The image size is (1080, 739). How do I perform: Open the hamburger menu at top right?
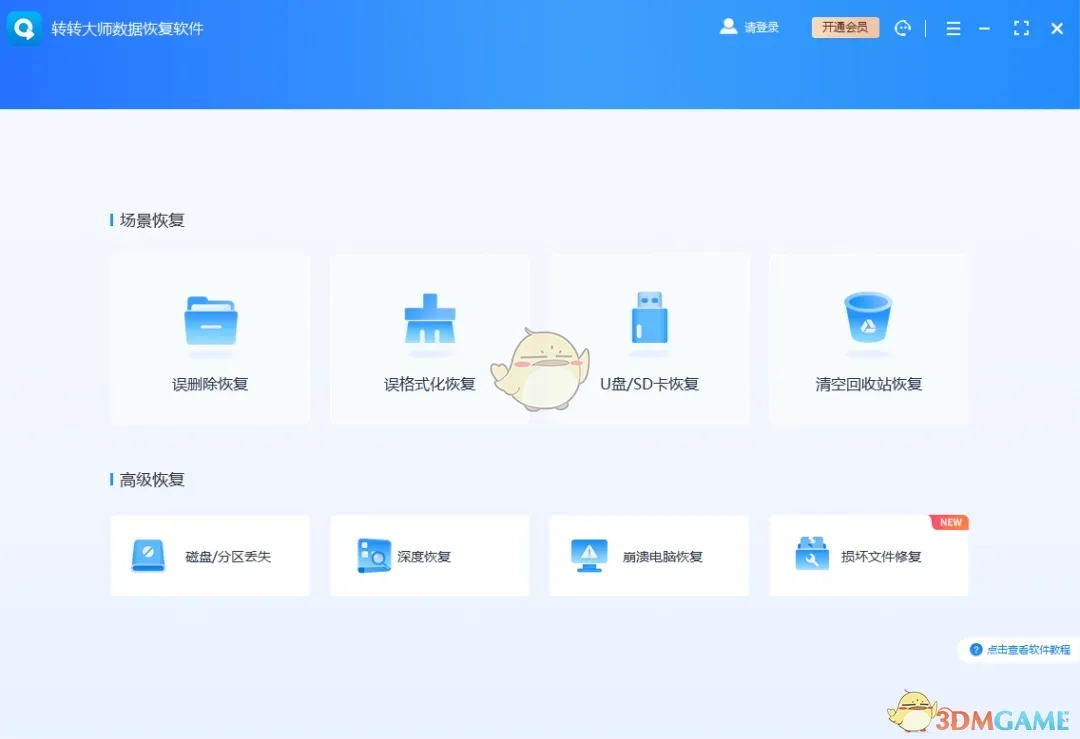953,28
